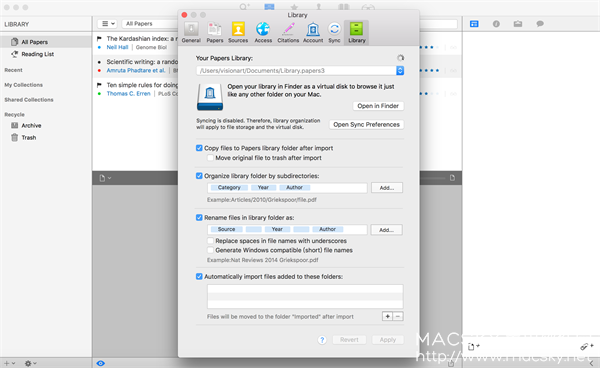Open the General preferences tab
600x368 pixels.
[191, 33]
